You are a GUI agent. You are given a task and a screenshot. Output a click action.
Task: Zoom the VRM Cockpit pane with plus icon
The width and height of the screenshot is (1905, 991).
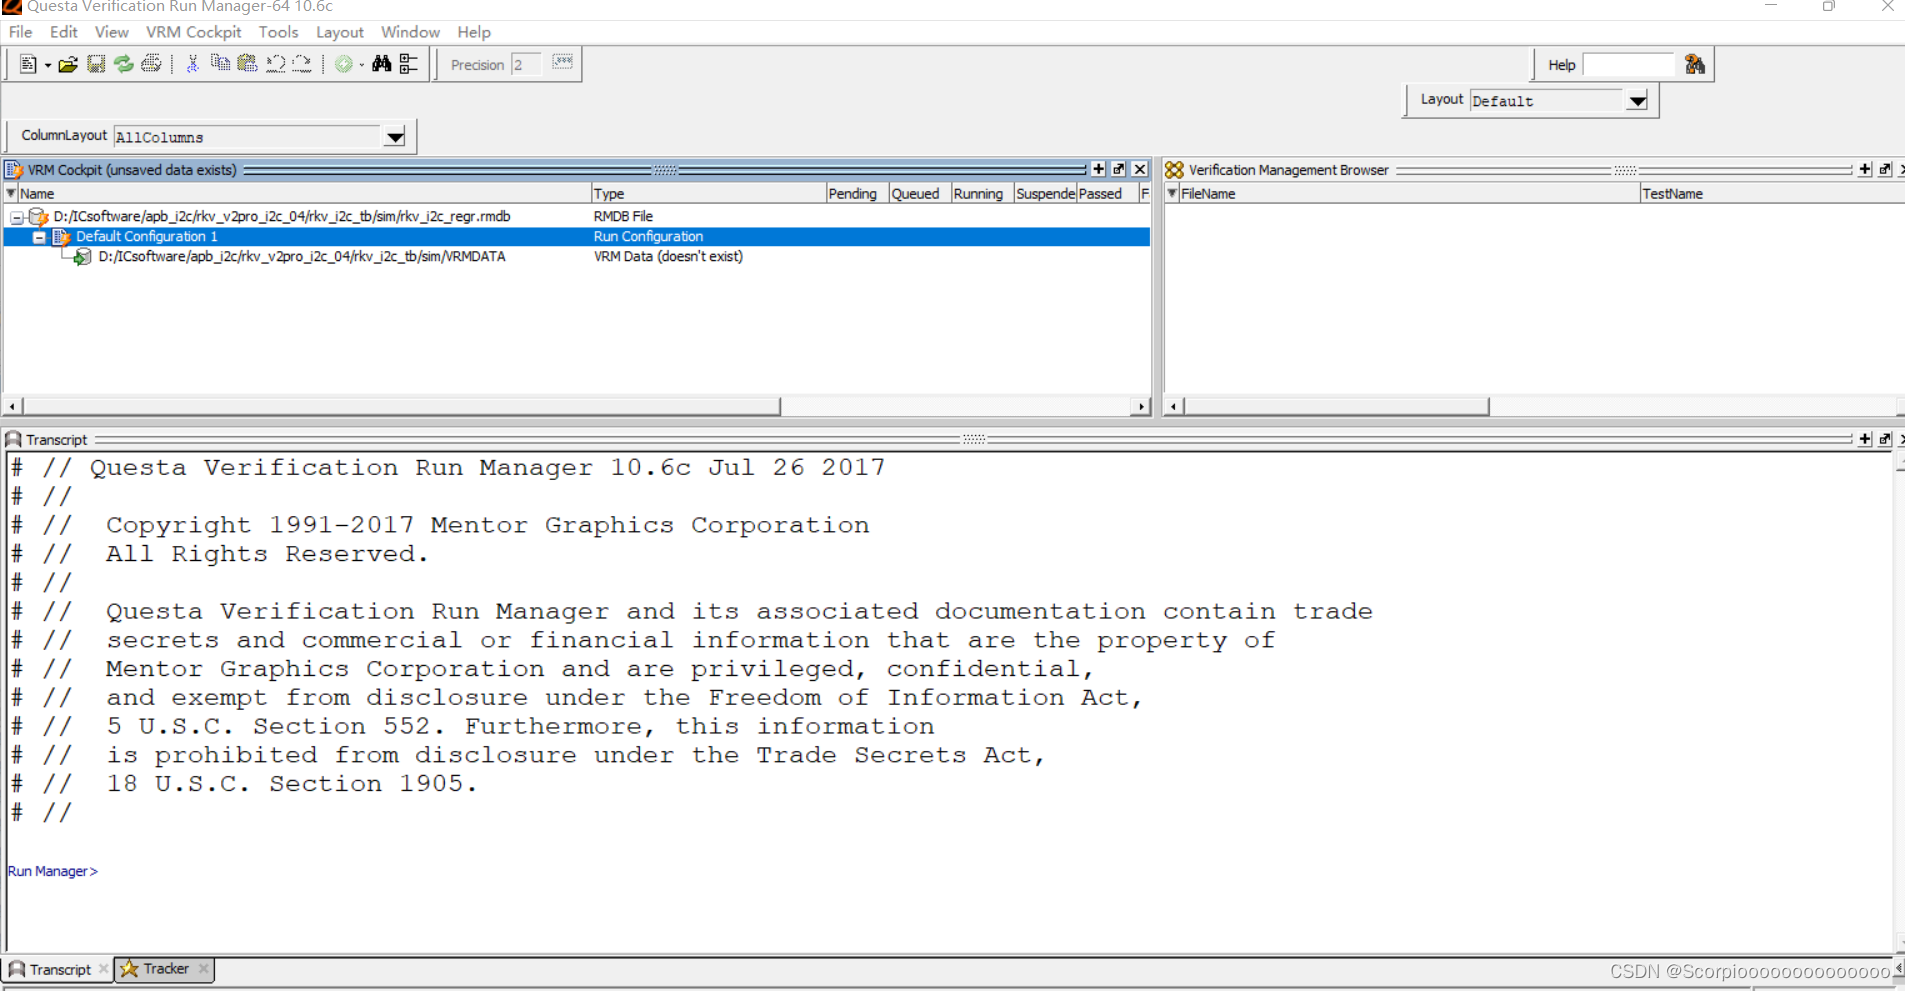click(x=1098, y=169)
